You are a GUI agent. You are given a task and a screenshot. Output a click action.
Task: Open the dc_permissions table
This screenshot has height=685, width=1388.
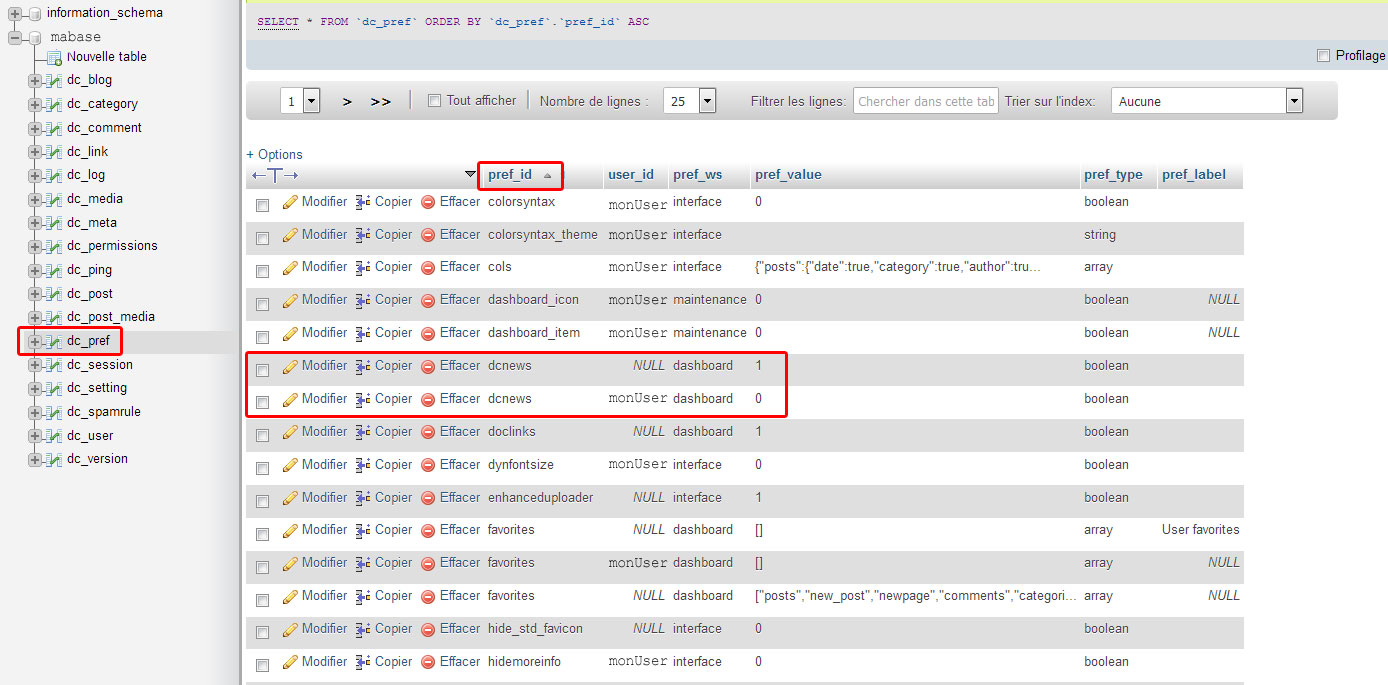(x=112, y=246)
